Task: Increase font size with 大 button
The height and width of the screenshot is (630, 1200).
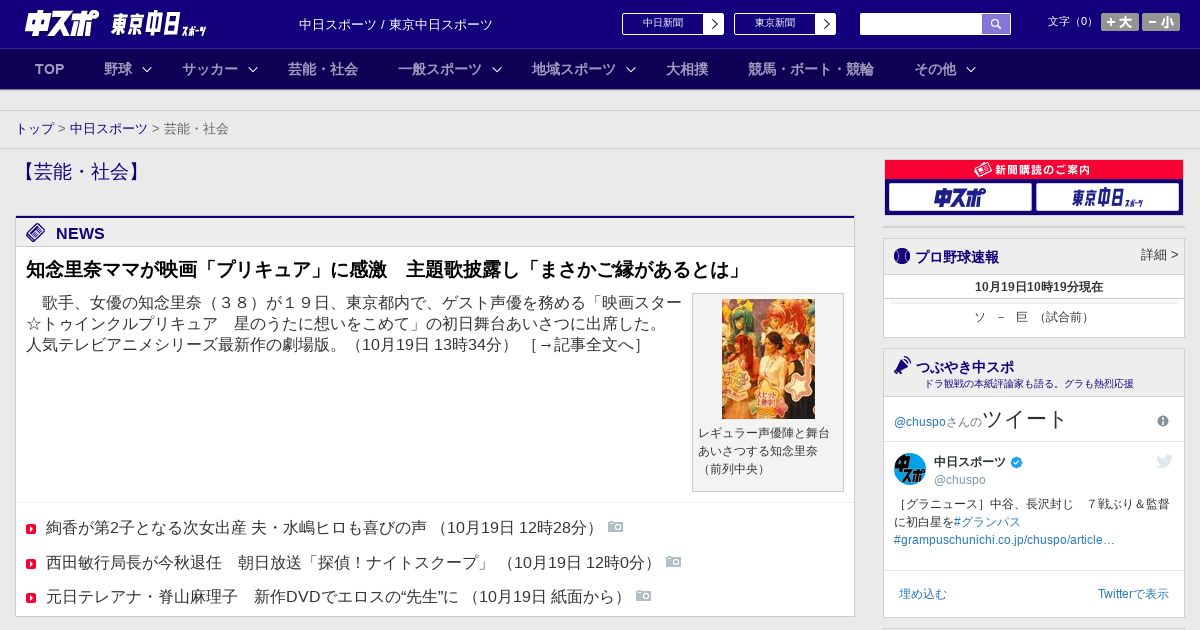Action: coord(1120,22)
